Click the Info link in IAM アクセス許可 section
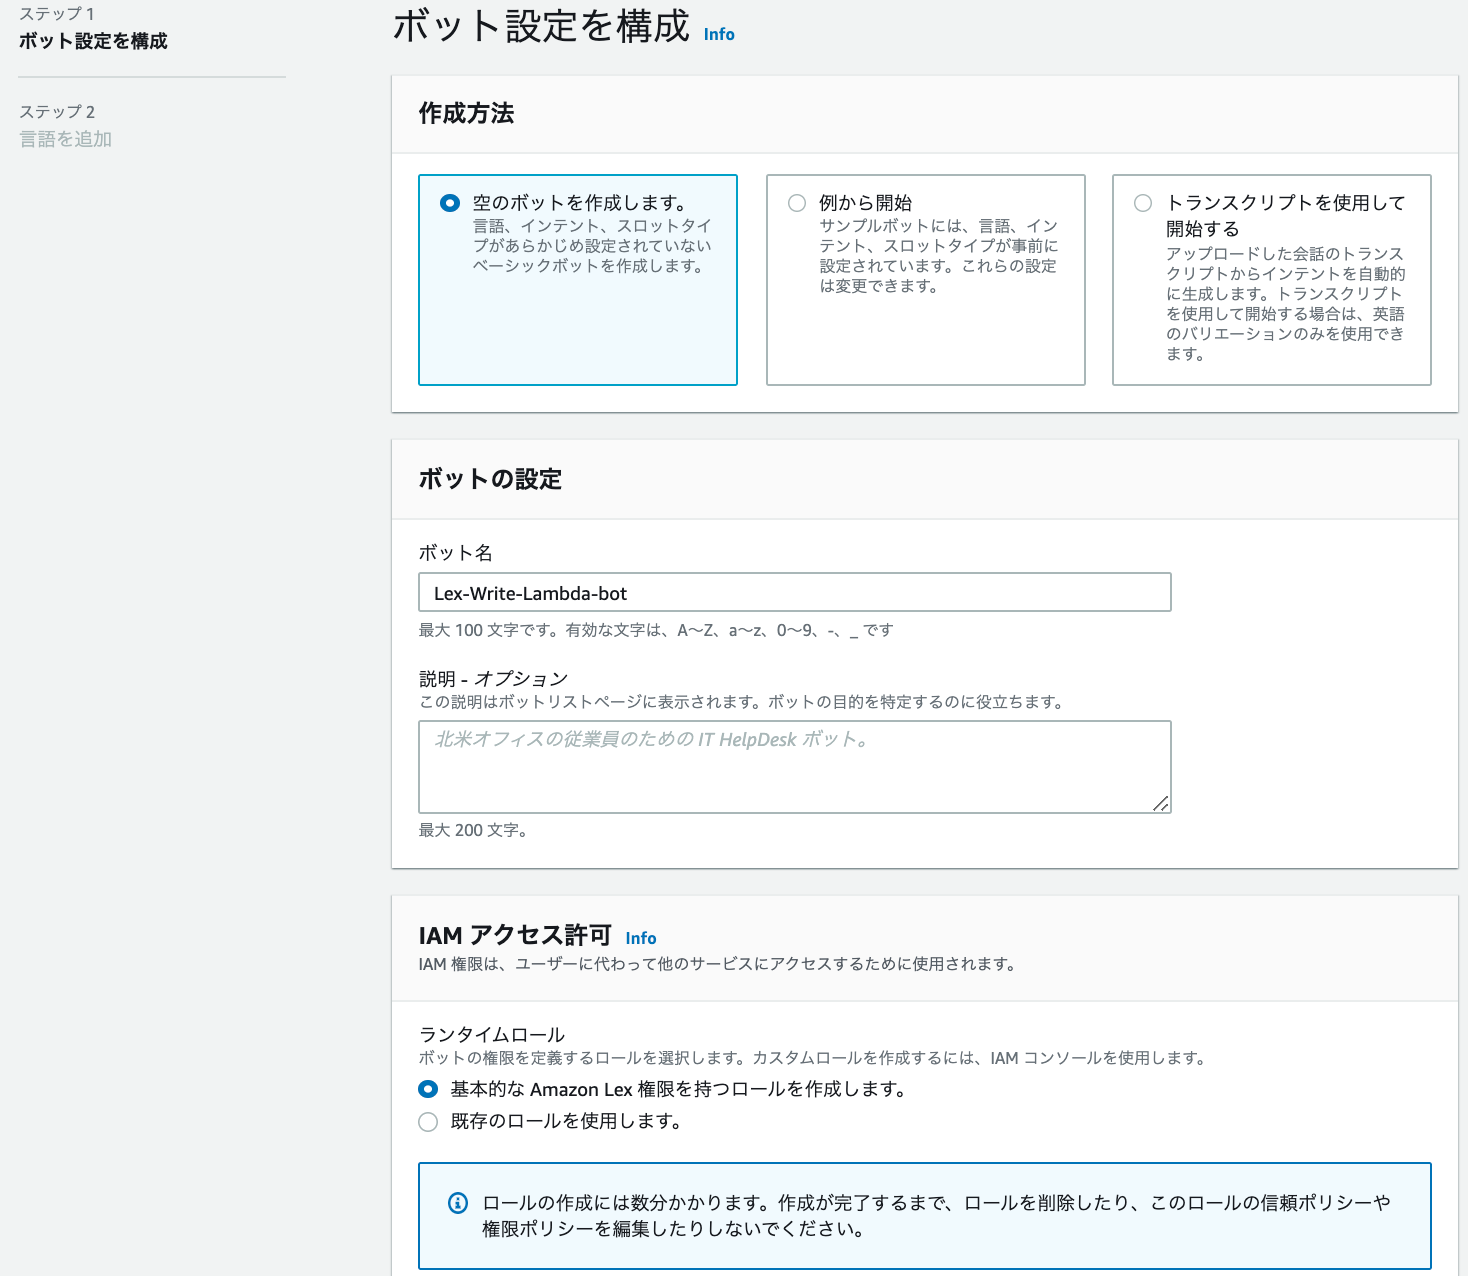This screenshot has width=1468, height=1276. coord(641,938)
